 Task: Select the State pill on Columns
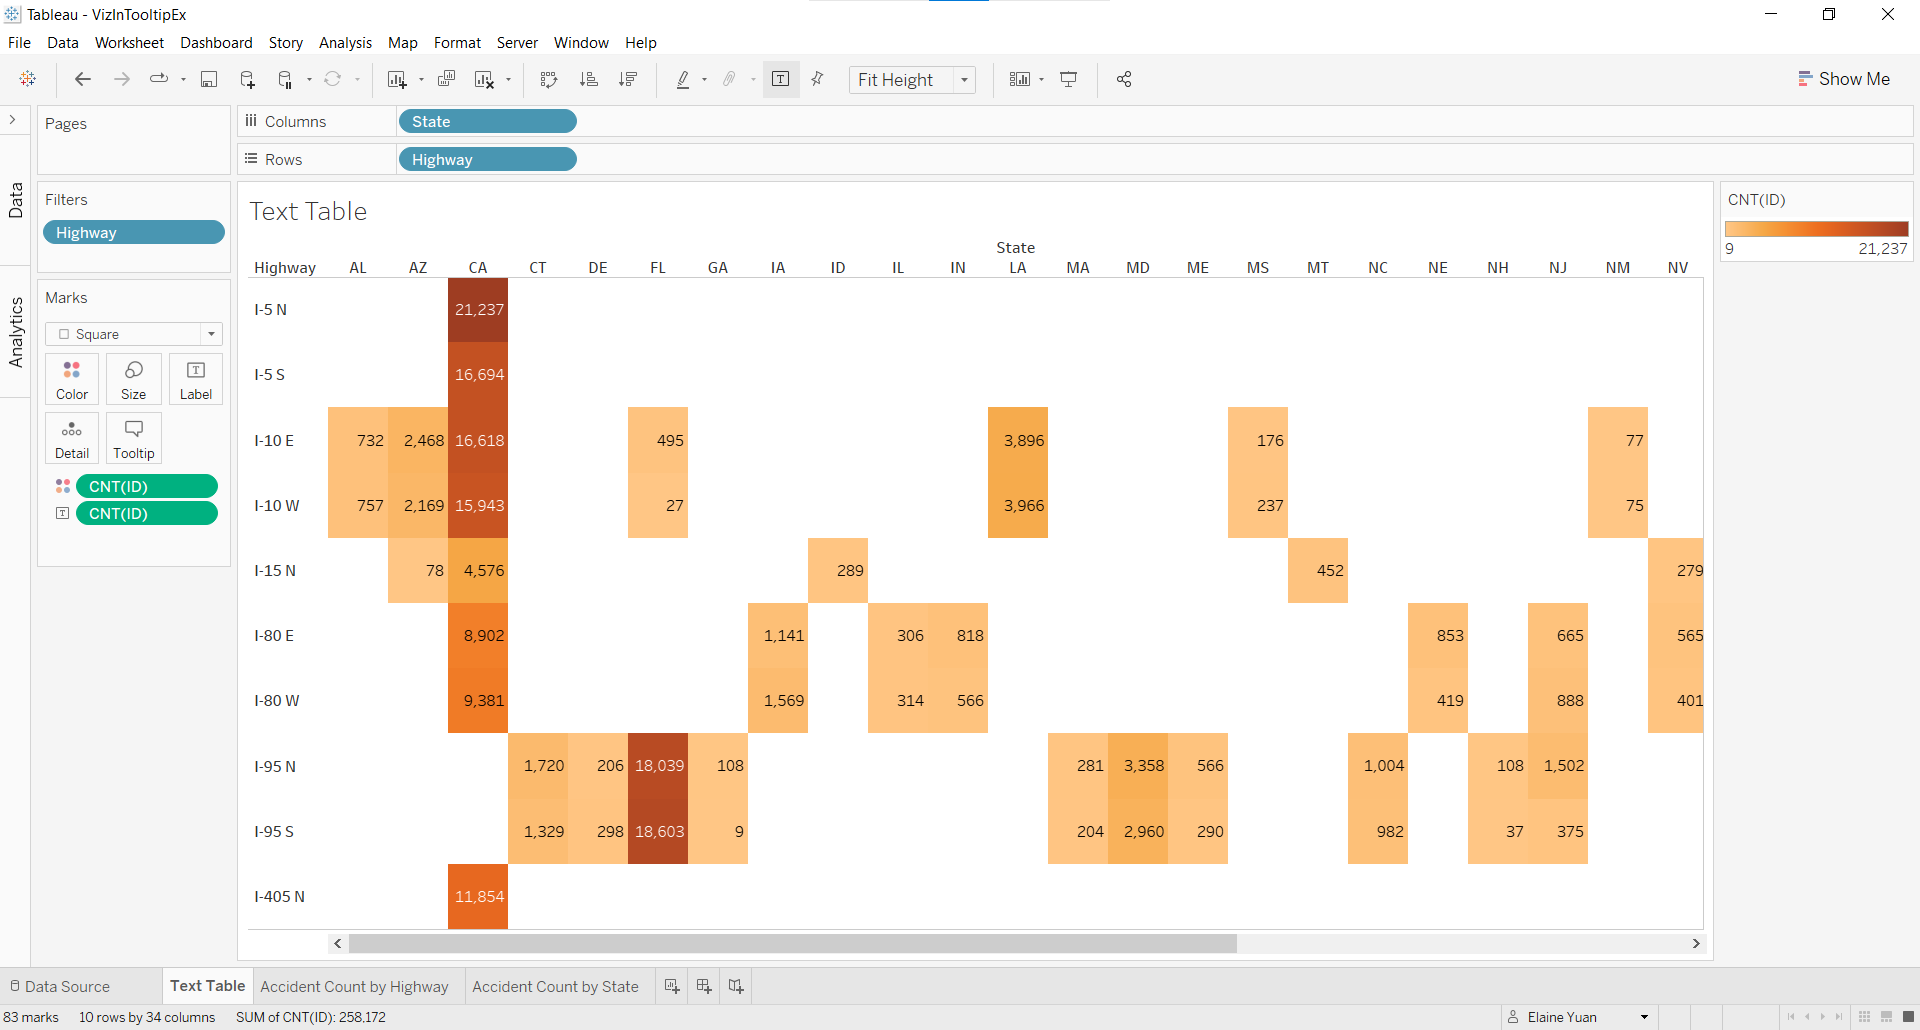488,121
